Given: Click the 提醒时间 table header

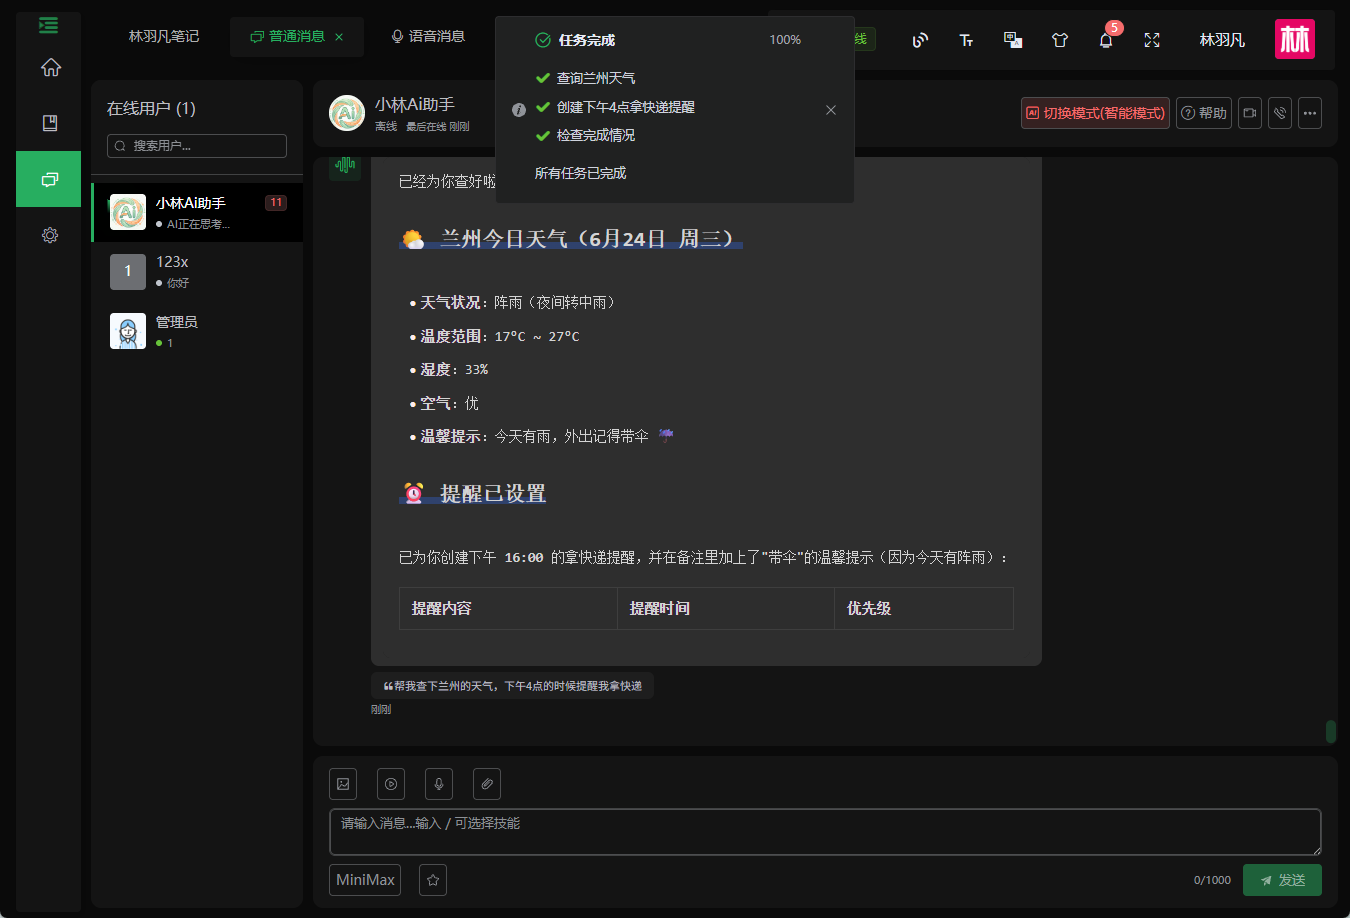Looking at the screenshot, I should pos(726,608).
